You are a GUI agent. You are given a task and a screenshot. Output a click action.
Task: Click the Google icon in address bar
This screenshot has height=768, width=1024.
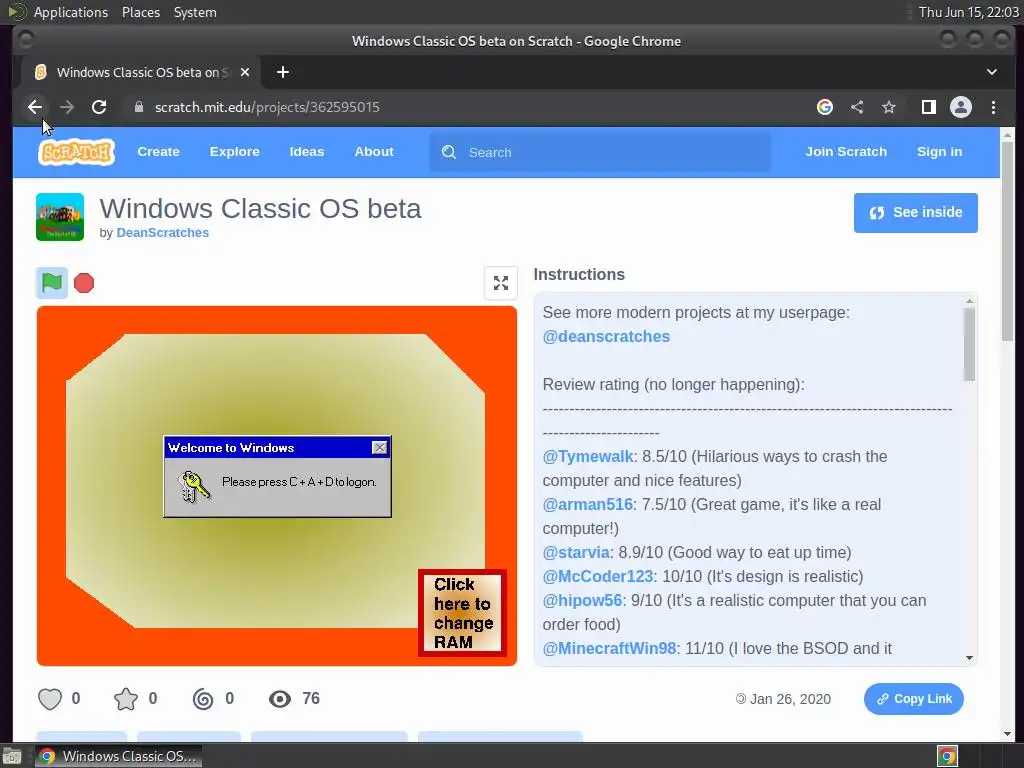pos(825,107)
